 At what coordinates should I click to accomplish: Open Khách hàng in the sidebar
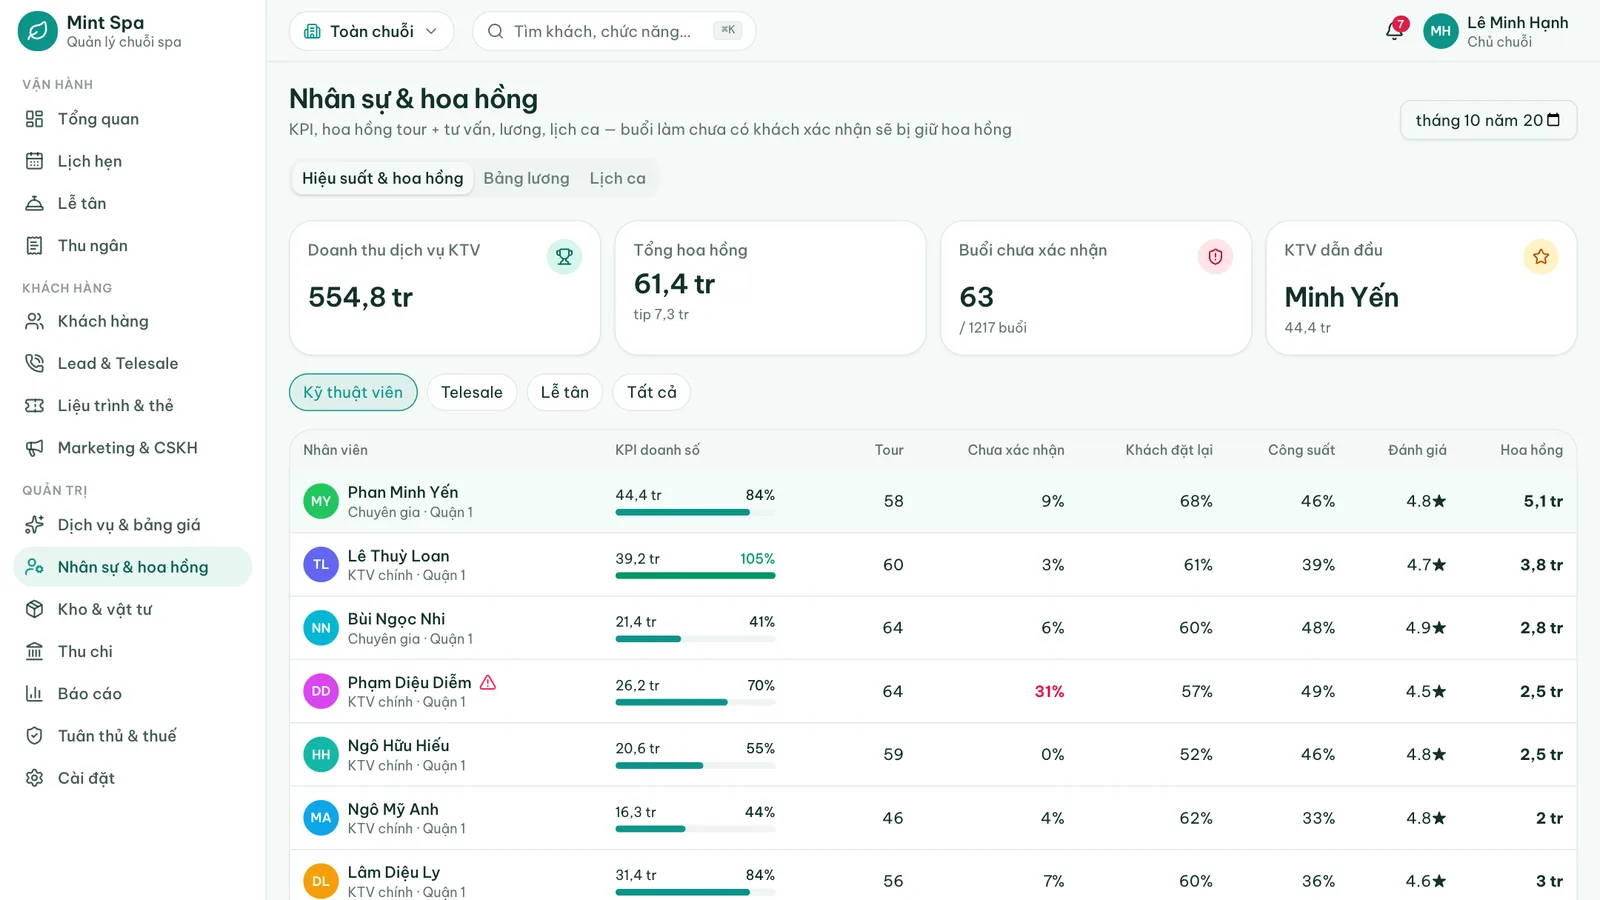(132, 321)
